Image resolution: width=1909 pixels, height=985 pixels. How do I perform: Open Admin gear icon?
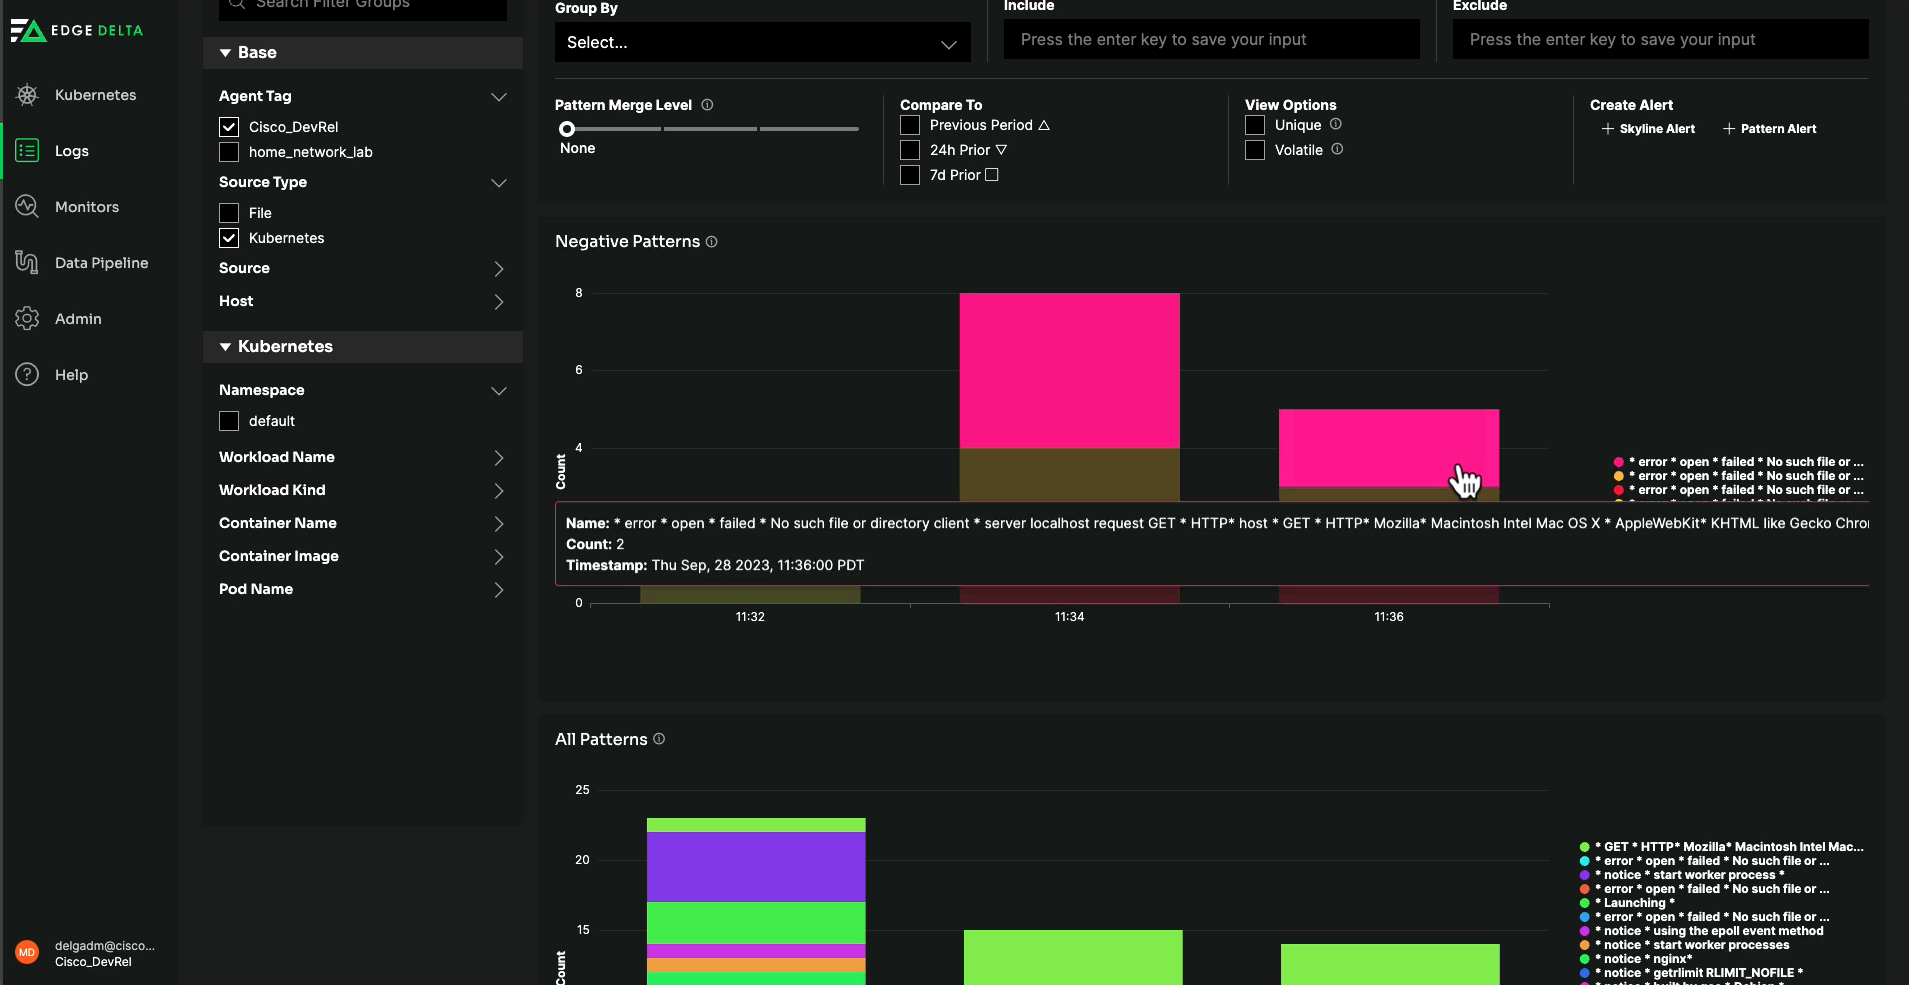tap(27, 319)
